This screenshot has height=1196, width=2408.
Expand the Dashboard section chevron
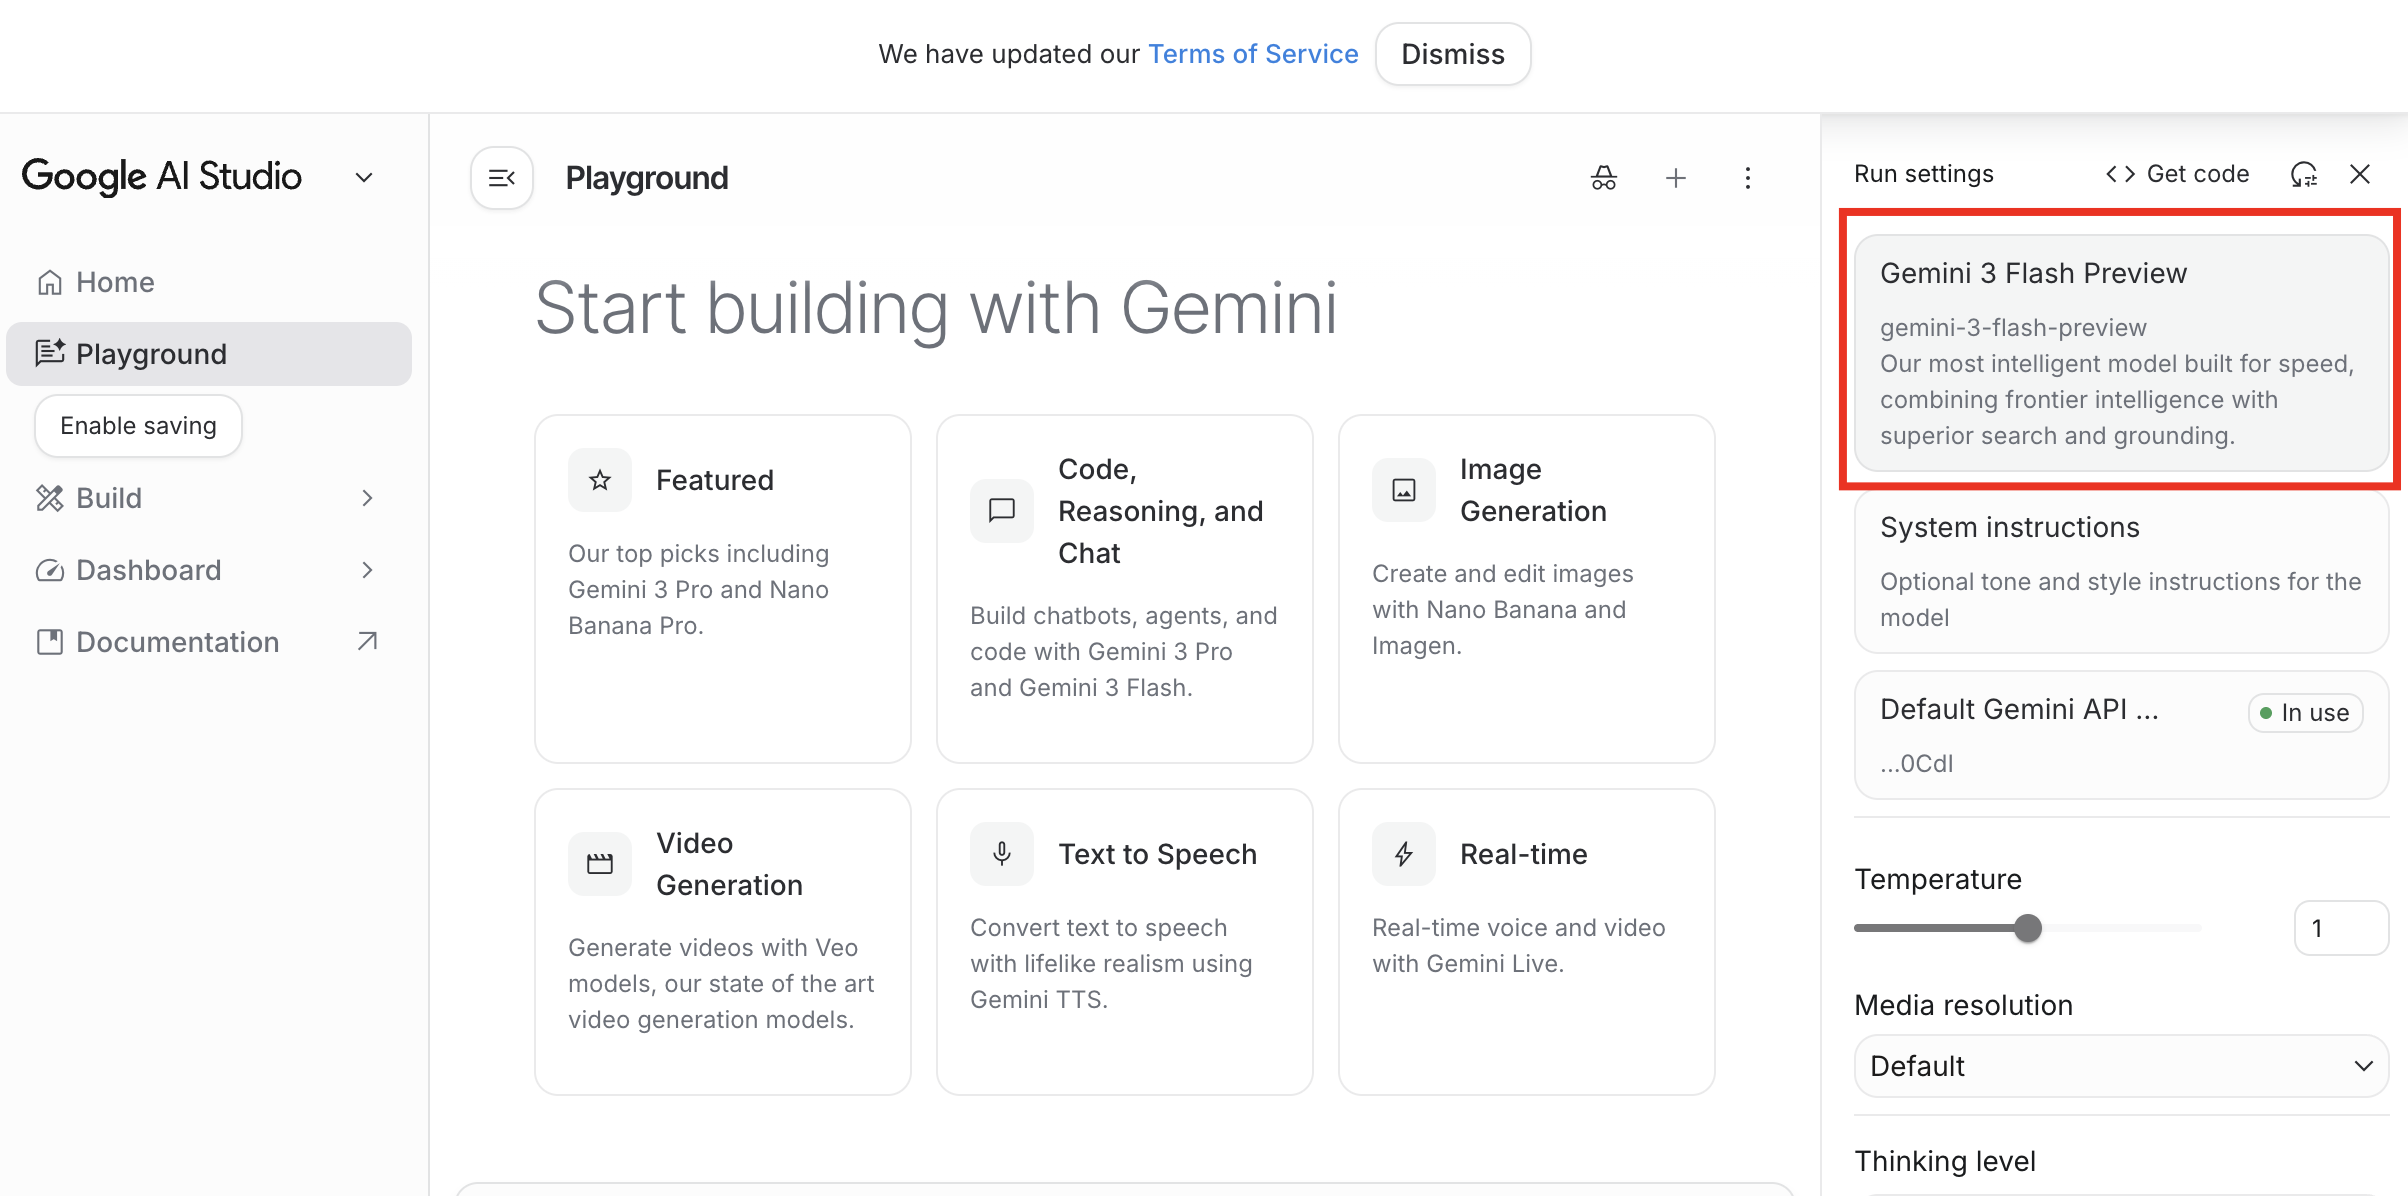(367, 570)
